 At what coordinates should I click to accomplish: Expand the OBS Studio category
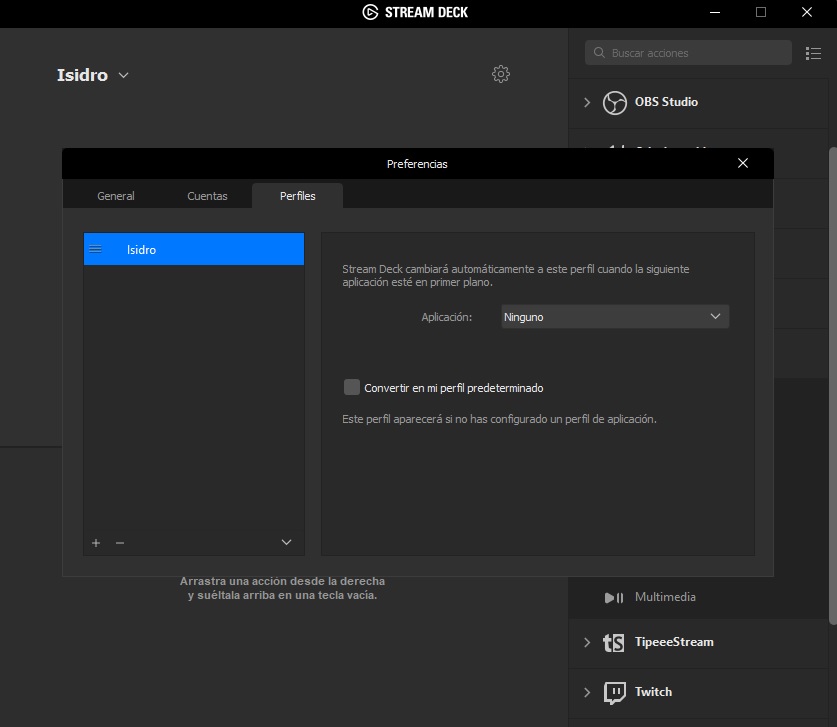pos(587,102)
